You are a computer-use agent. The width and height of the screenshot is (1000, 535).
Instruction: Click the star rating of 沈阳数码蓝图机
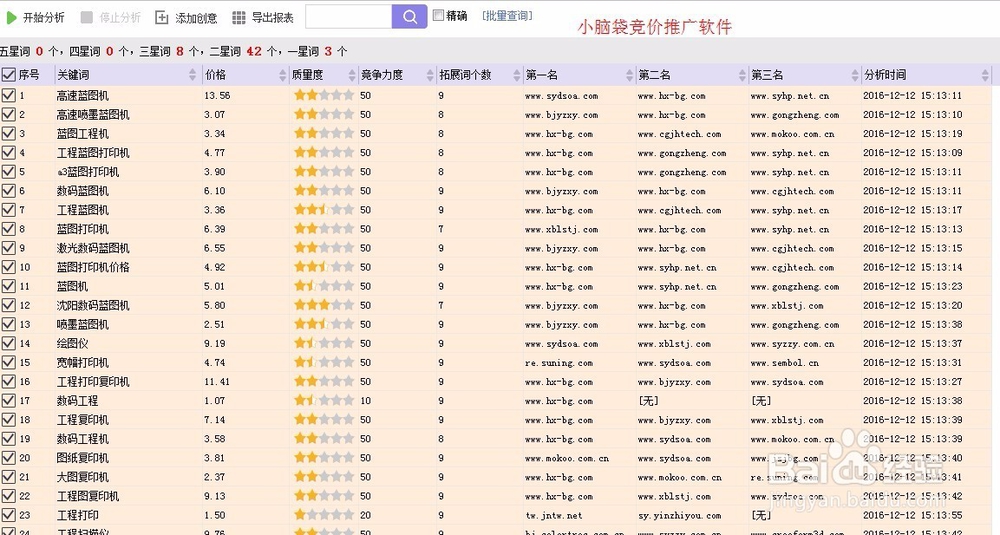click(324, 305)
